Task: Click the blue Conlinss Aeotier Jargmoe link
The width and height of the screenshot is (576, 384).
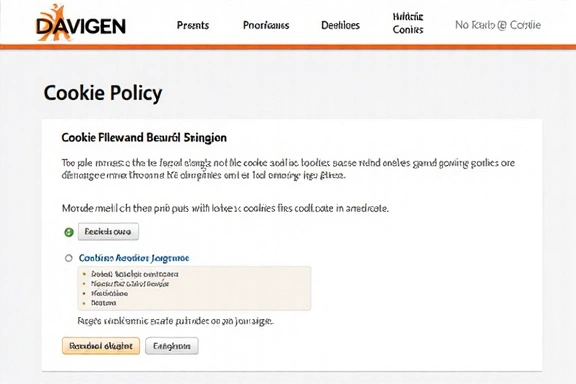Action: [x=134, y=258]
